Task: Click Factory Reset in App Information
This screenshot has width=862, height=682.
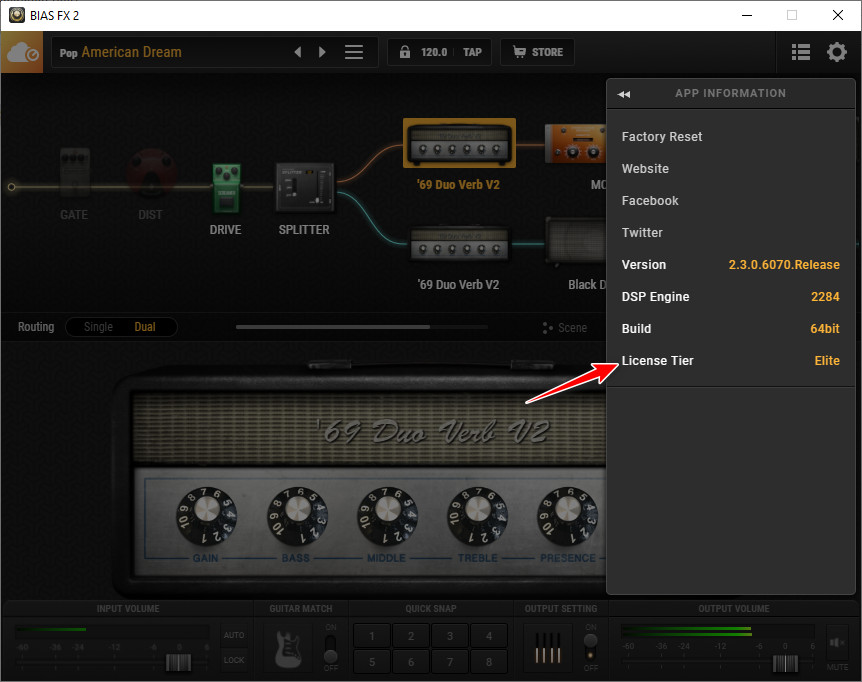Action: click(662, 137)
